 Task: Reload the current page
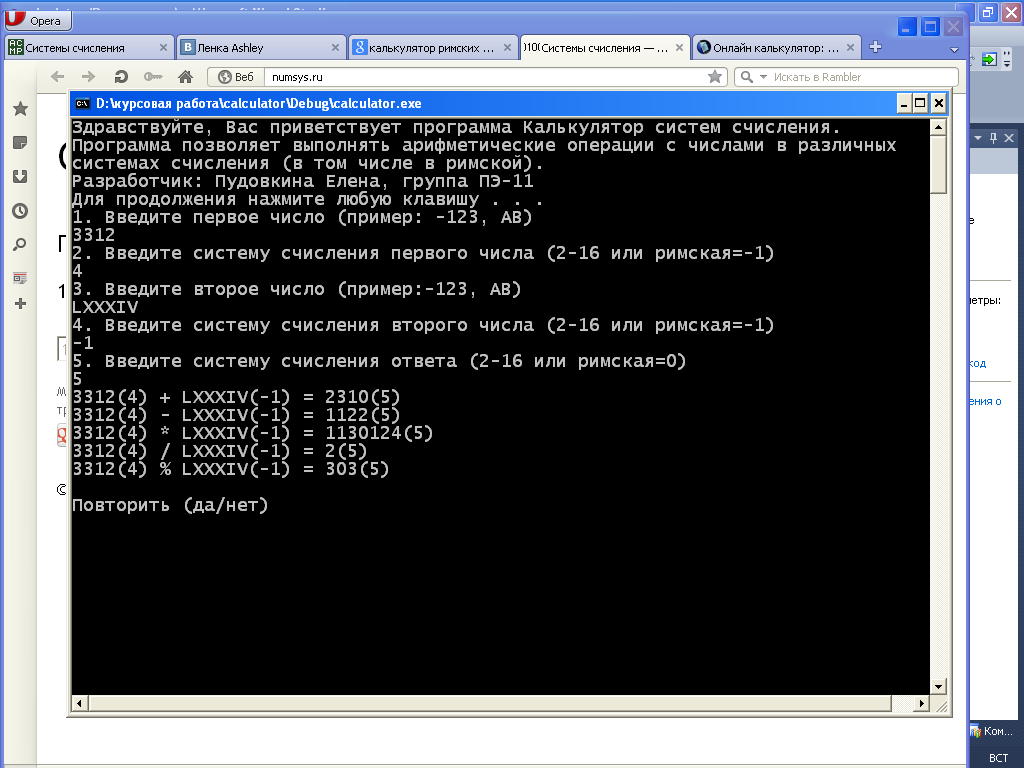(121, 77)
